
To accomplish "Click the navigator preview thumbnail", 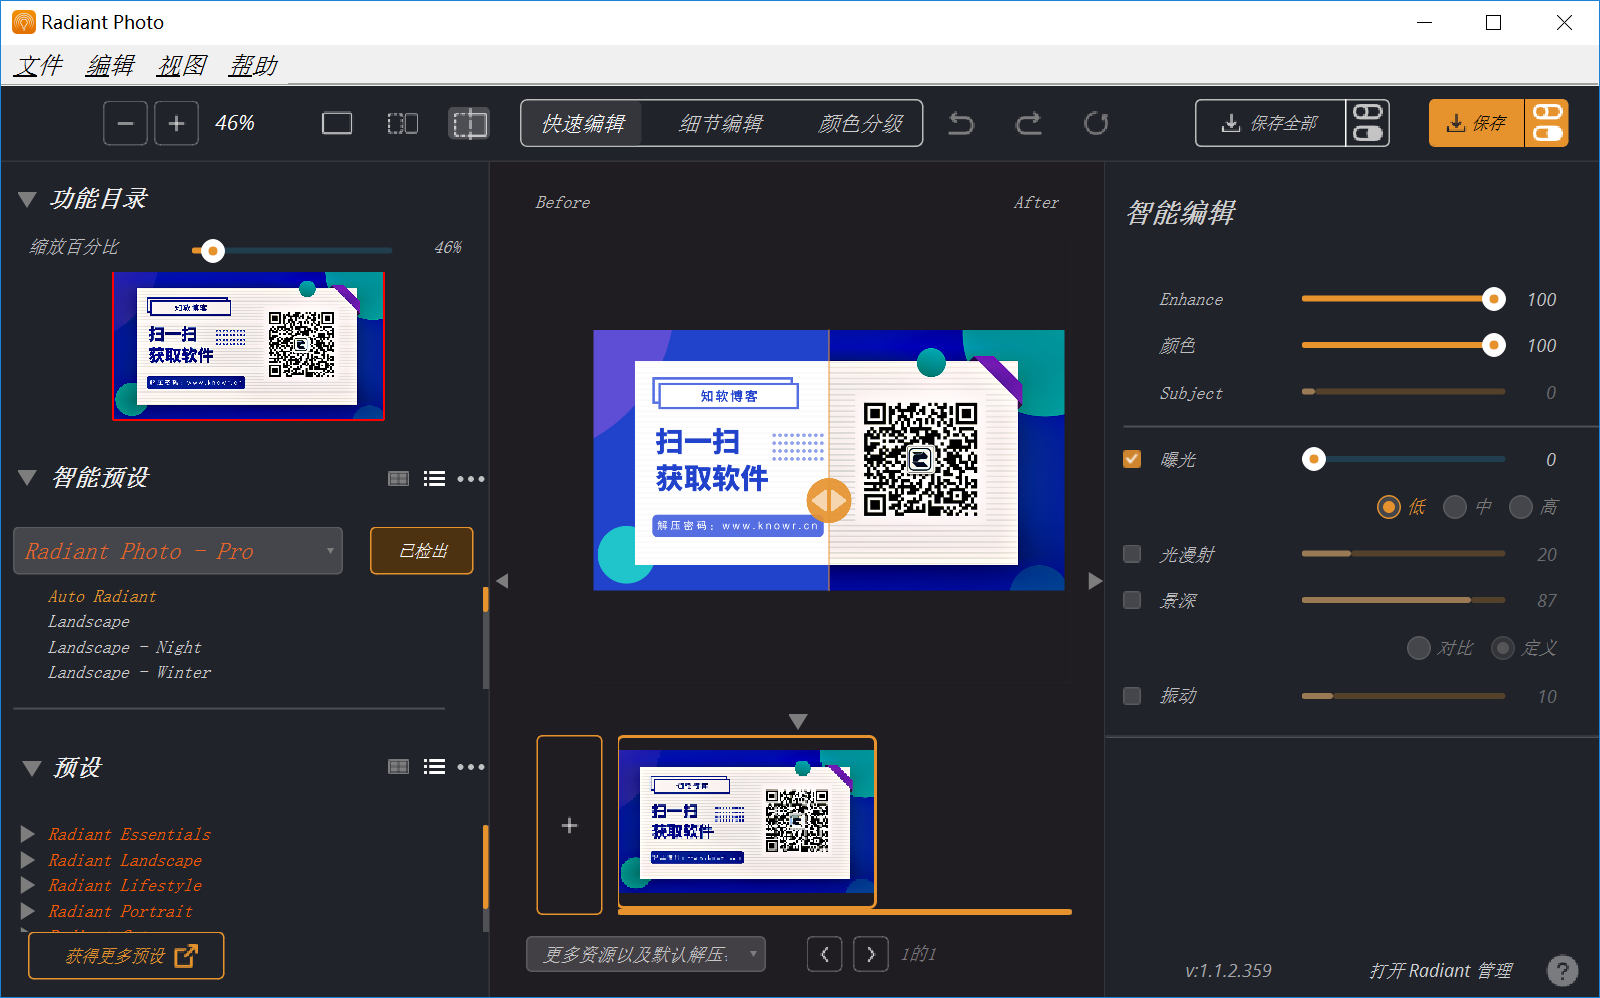I will [x=248, y=346].
